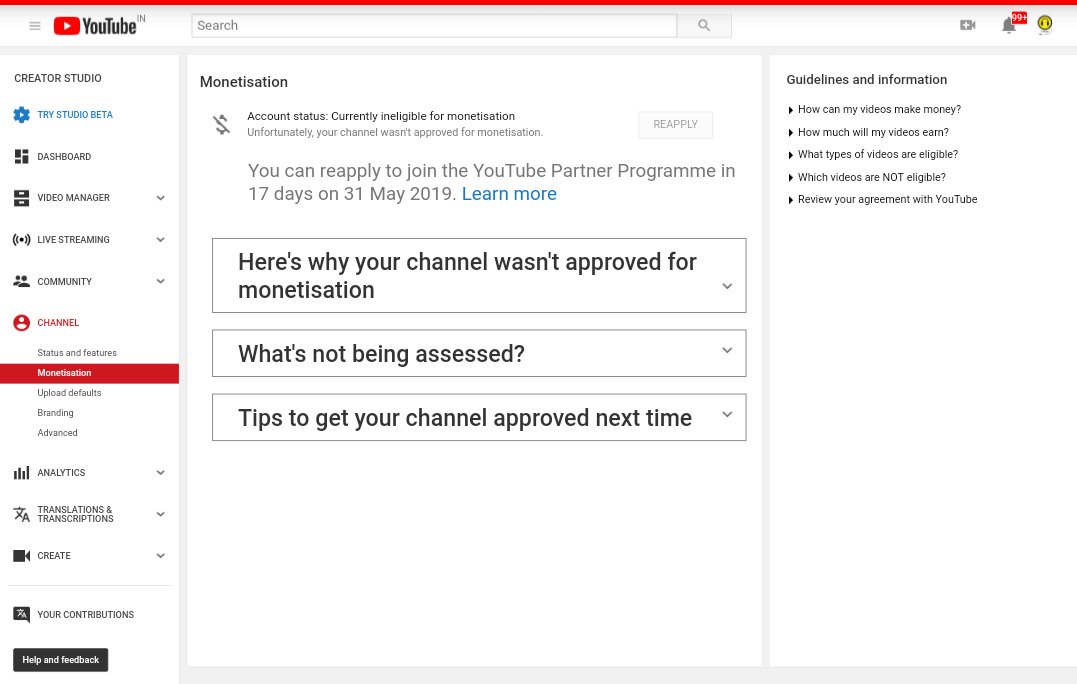Image resolution: width=1077 pixels, height=684 pixels.
Task: Open YOUR CONTRIBUTIONS label
Action: click(85, 615)
